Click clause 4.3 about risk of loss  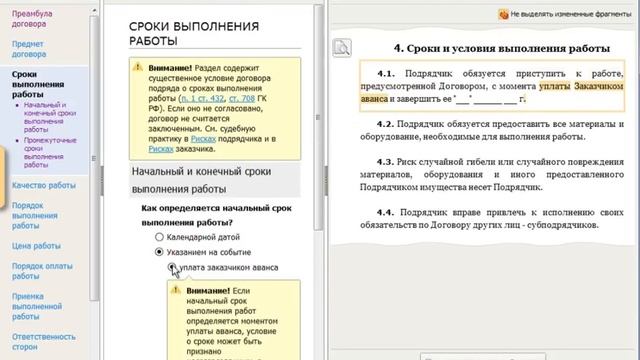492,175
